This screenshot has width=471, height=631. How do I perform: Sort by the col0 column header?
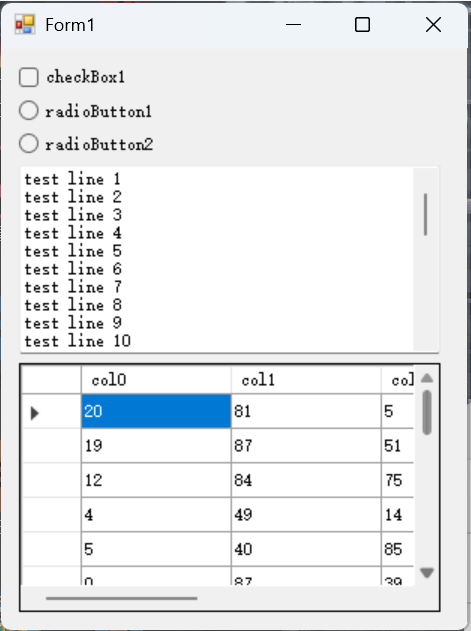click(156, 380)
